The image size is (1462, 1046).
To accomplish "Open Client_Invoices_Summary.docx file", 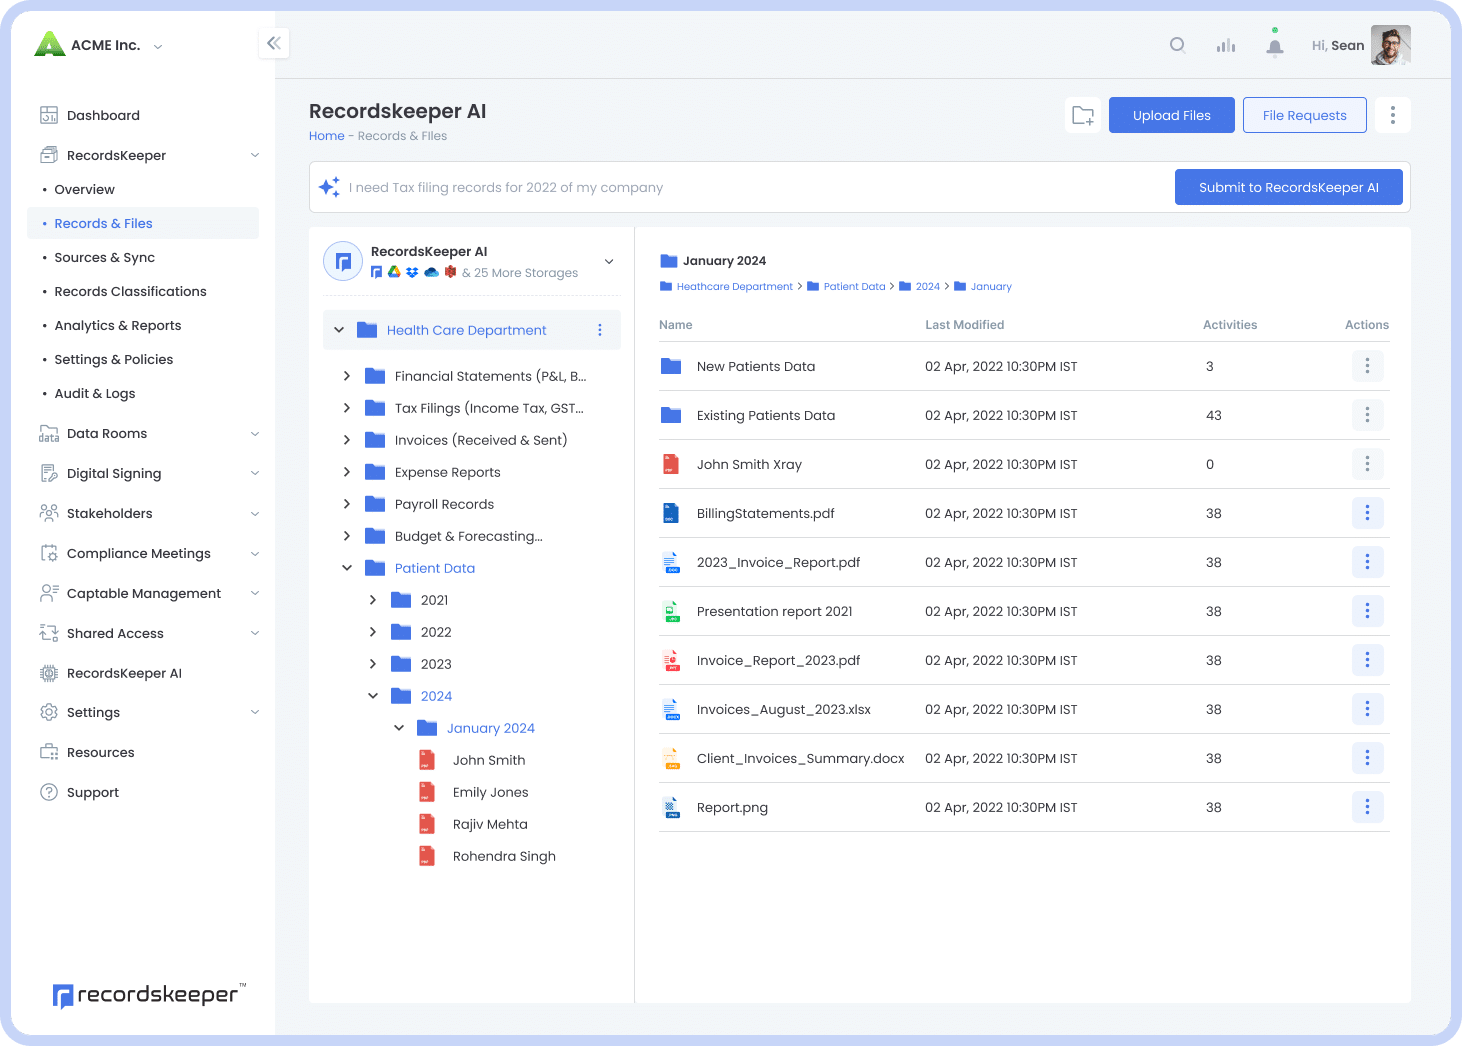I will [801, 758].
